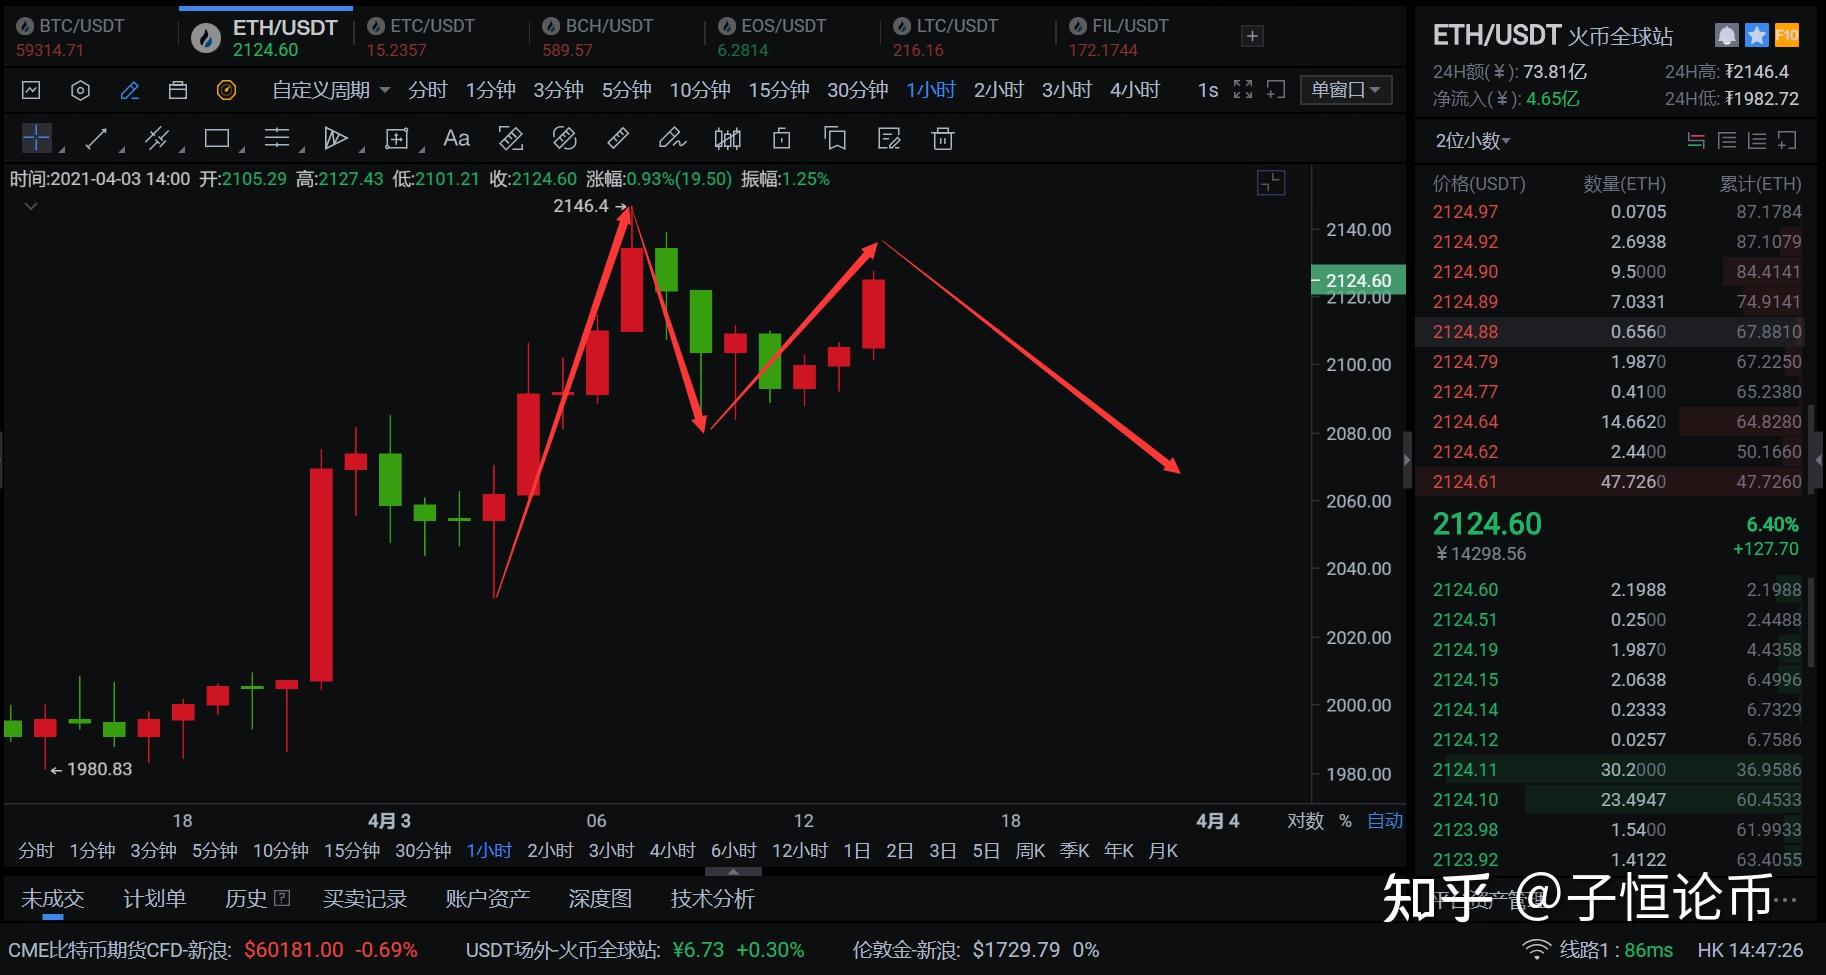Image resolution: width=1826 pixels, height=975 pixels.
Task: Choose the Aa text annotation tool
Action: (x=456, y=139)
